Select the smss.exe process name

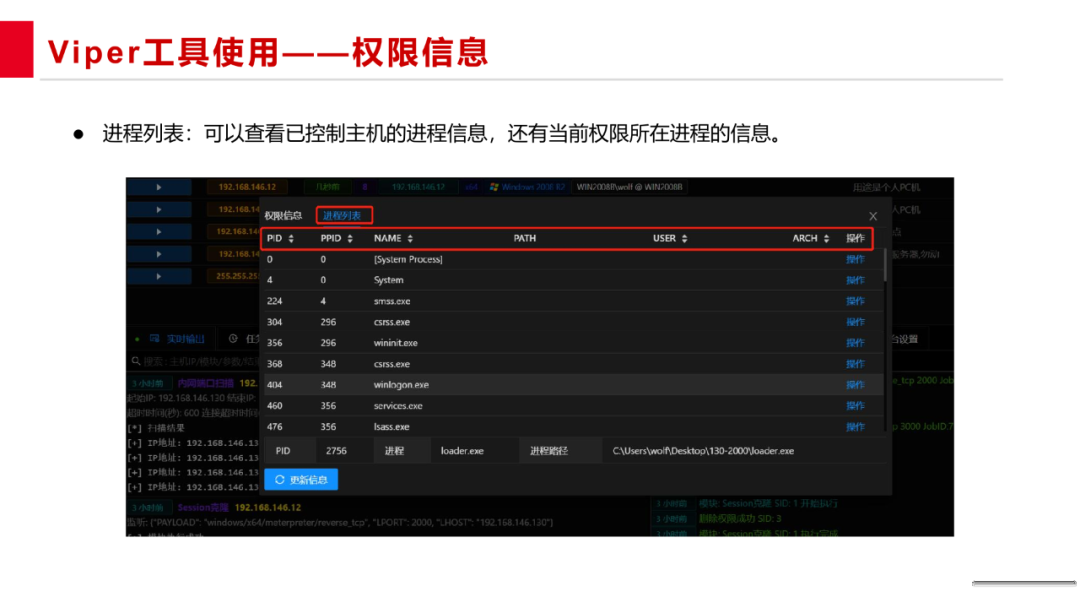point(392,302)
